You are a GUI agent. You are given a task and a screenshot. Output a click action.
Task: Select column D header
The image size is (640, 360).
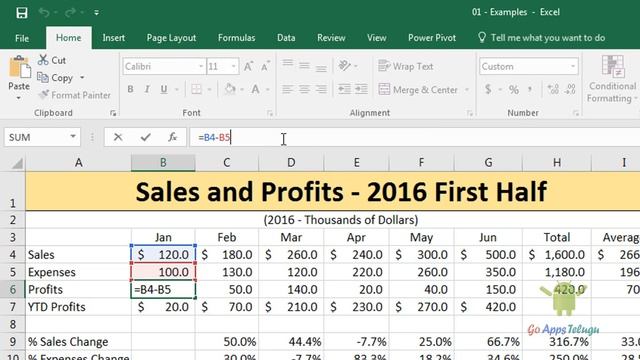point(291,163)
